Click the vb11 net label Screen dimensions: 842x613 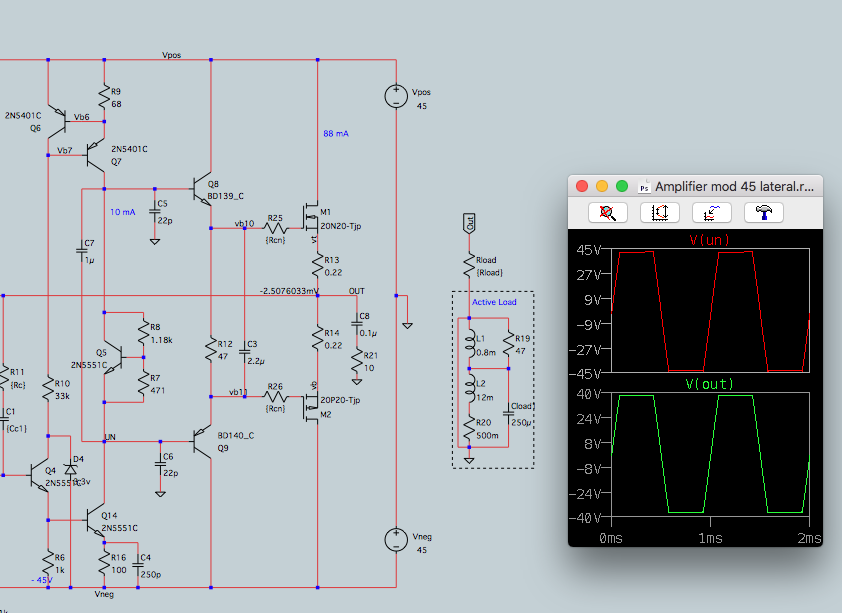pyautogui.click(x=238, y=392)
